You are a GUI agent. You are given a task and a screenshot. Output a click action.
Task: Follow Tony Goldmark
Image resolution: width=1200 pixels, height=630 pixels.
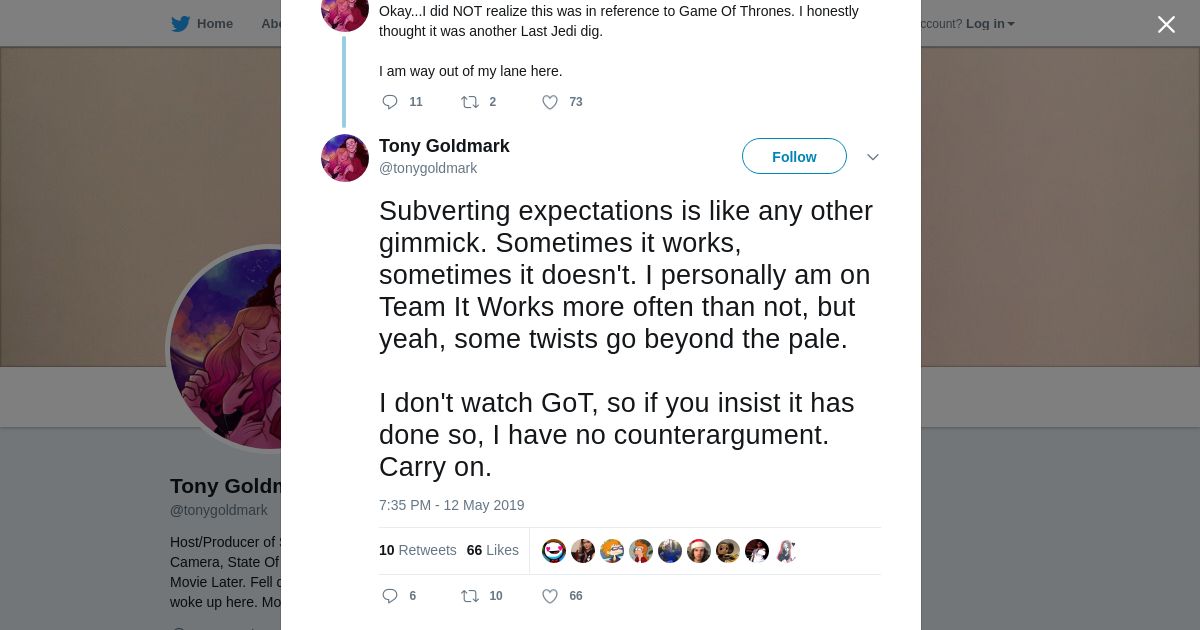[794, 157]
